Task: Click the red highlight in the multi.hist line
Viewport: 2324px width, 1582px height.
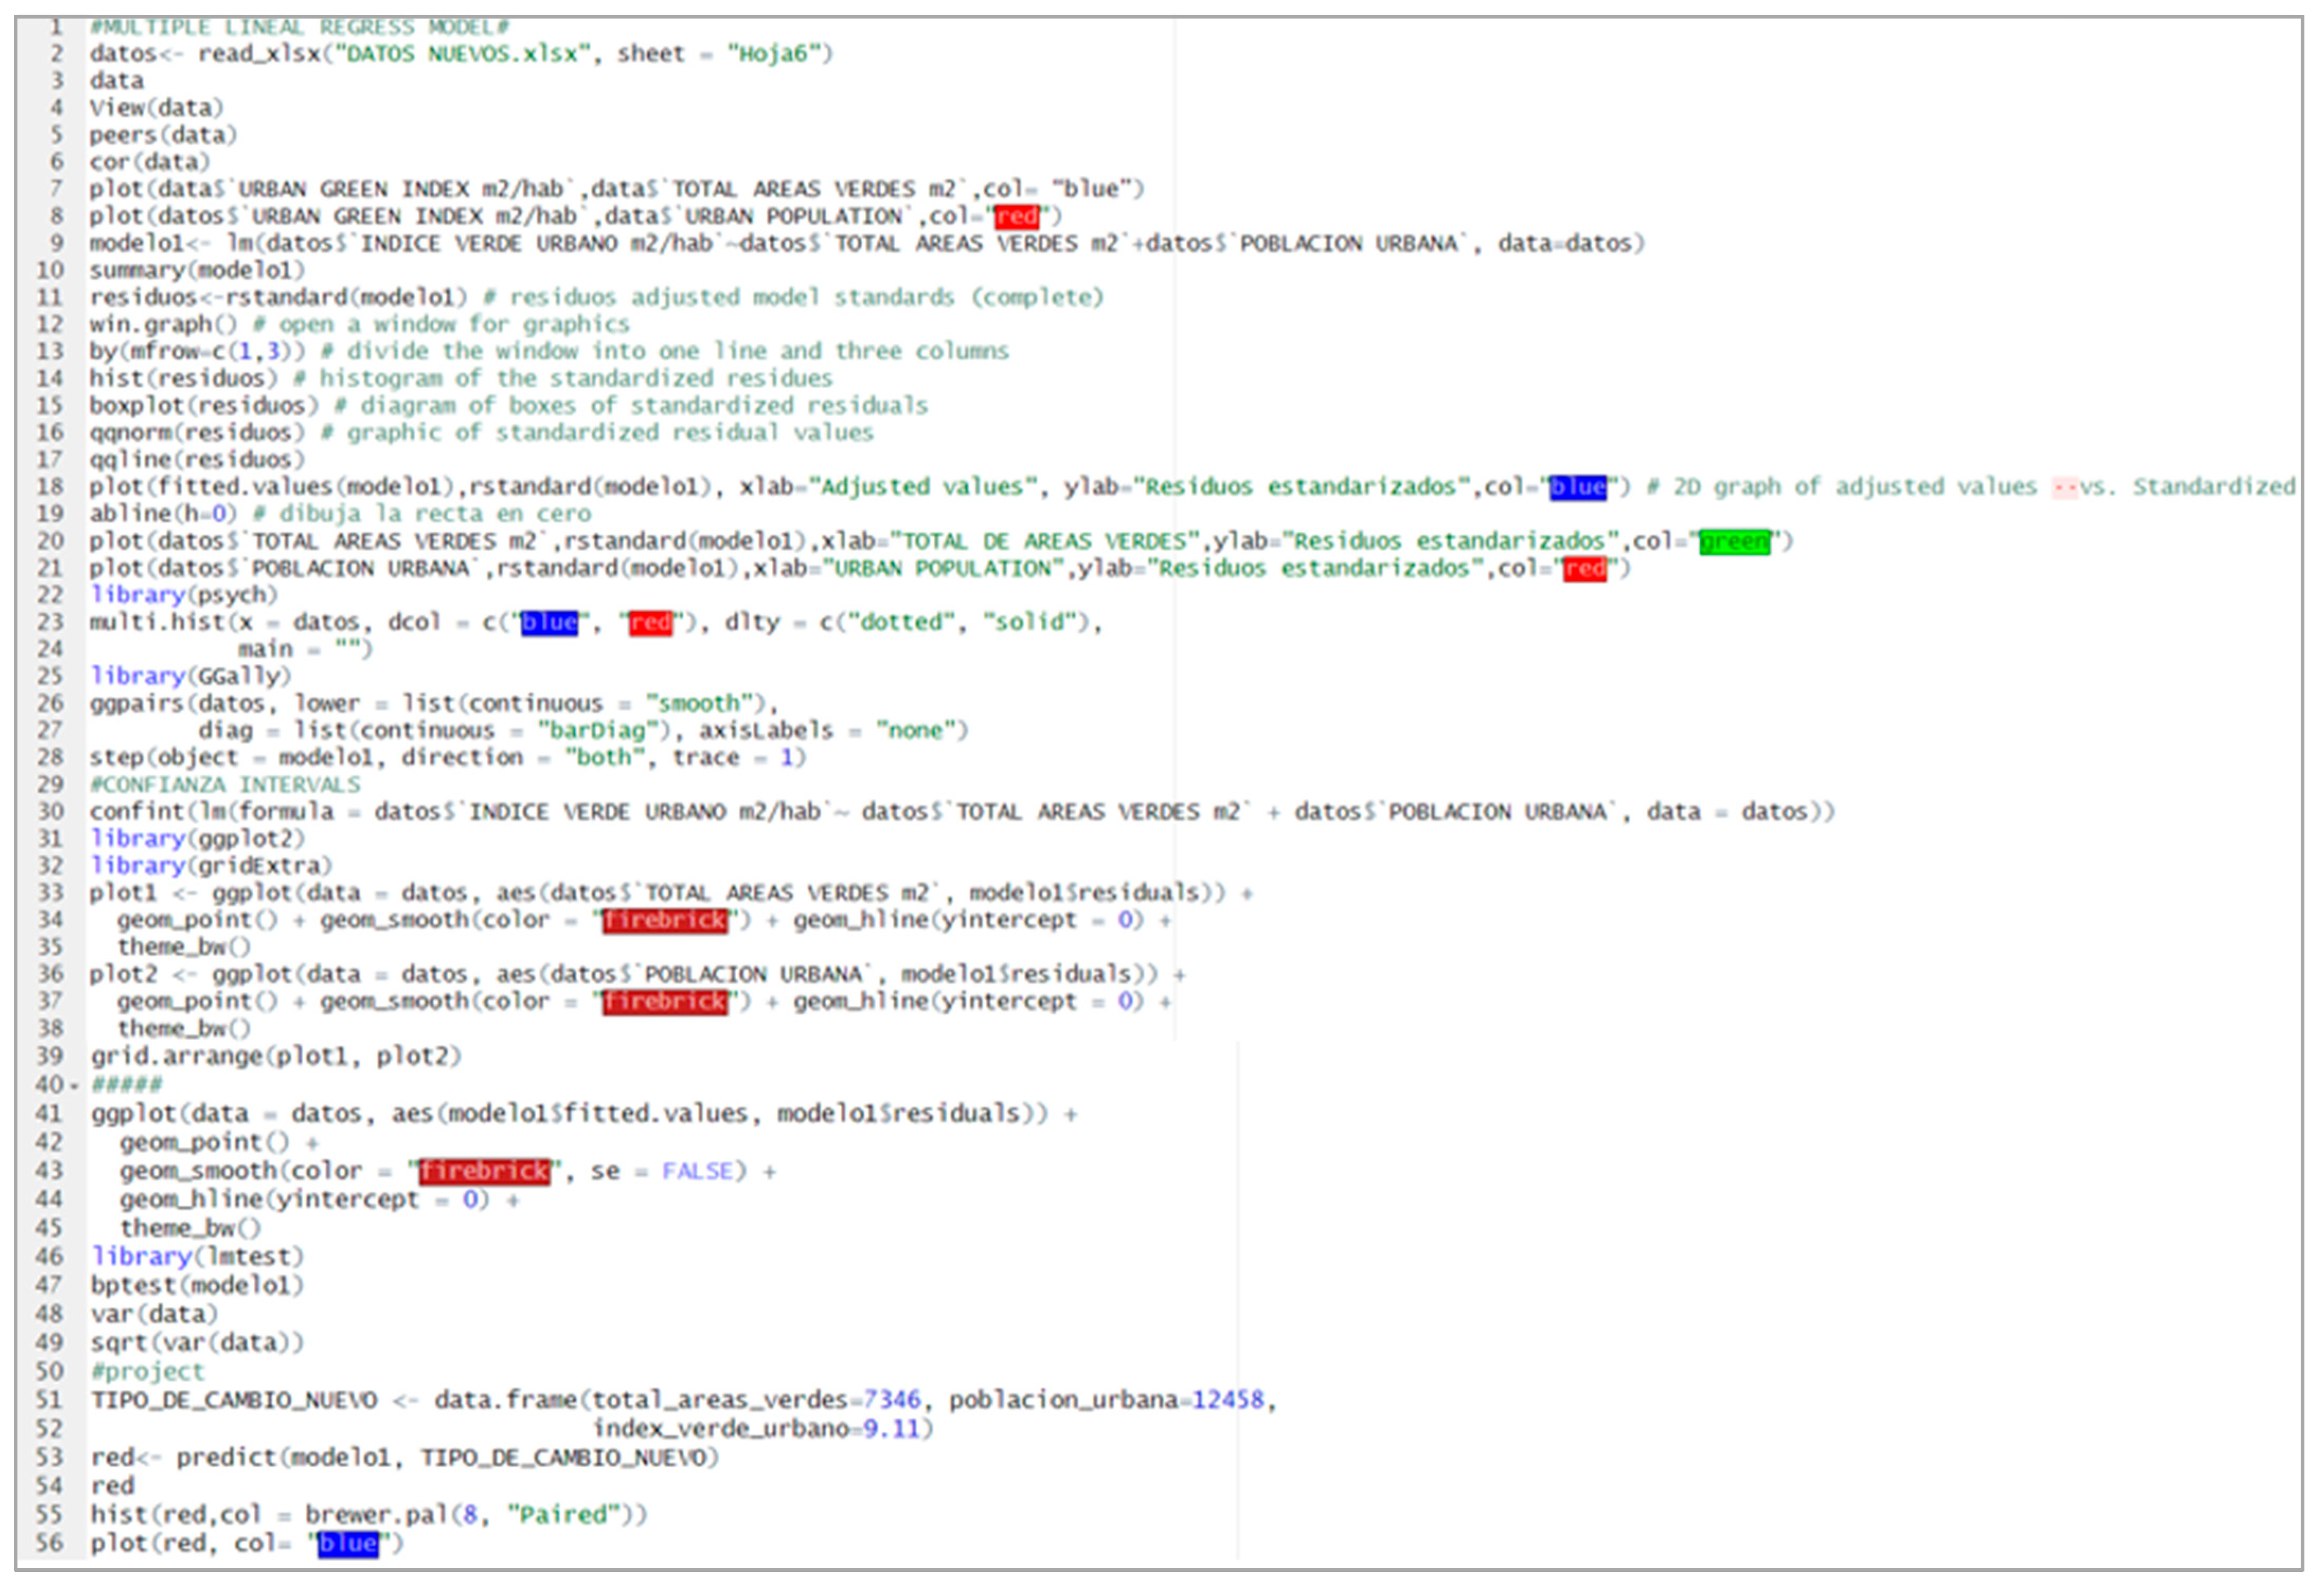Action: point(650,622)
